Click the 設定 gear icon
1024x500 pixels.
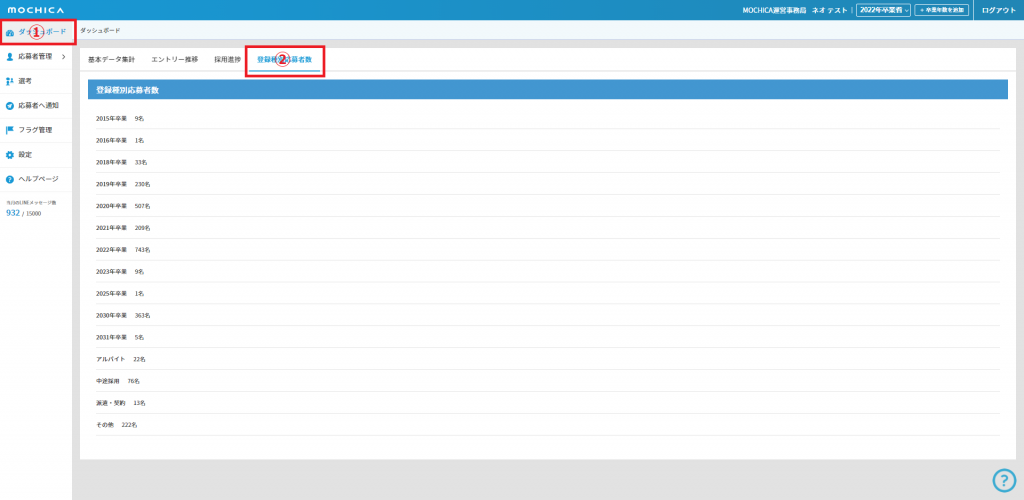click(x=10, y=155)
